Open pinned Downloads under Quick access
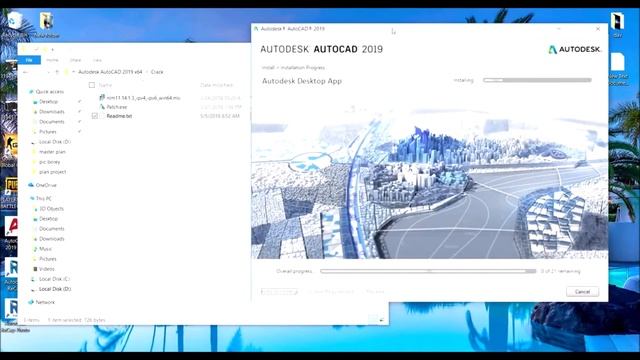 pyautogui.click(x=51, y=111)
